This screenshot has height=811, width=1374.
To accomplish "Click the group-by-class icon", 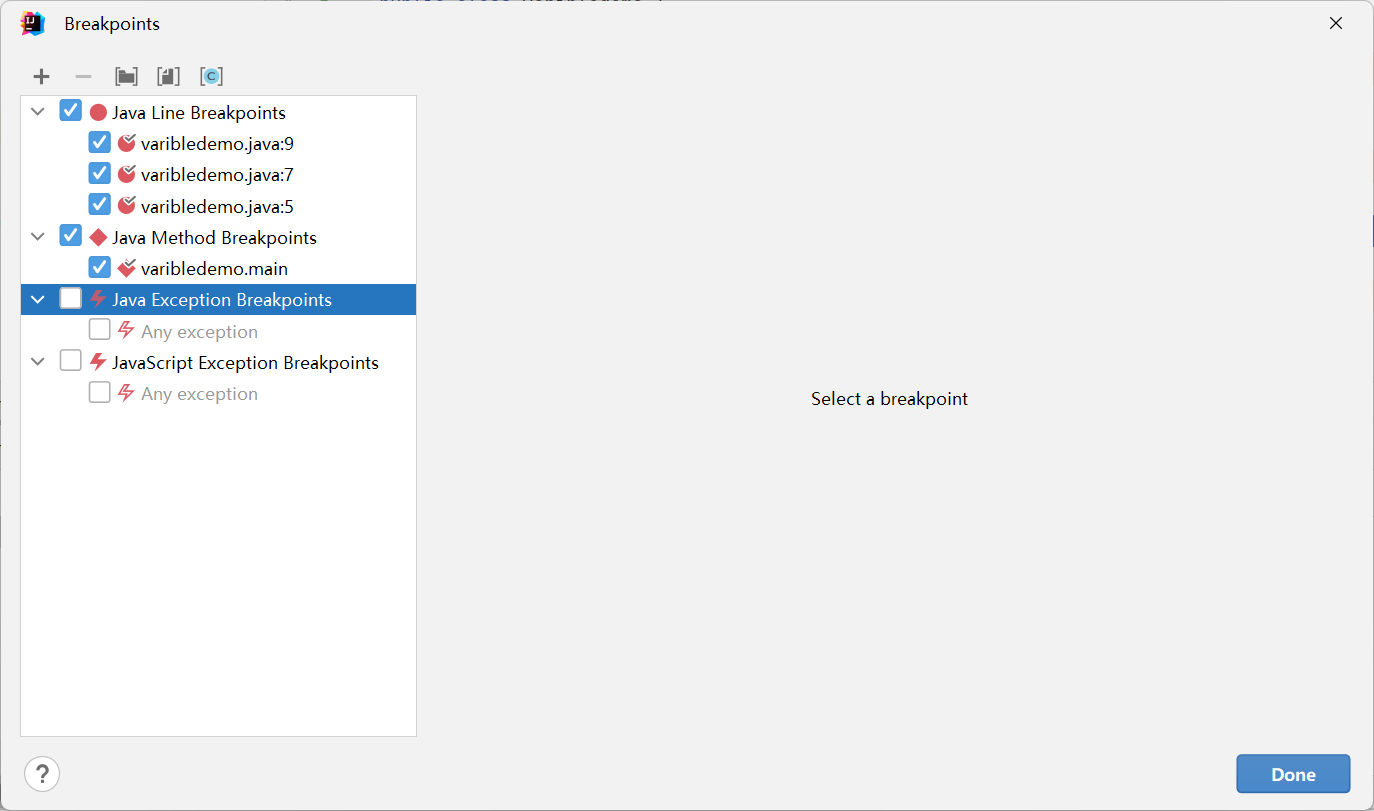I will [x=211, y=76].
